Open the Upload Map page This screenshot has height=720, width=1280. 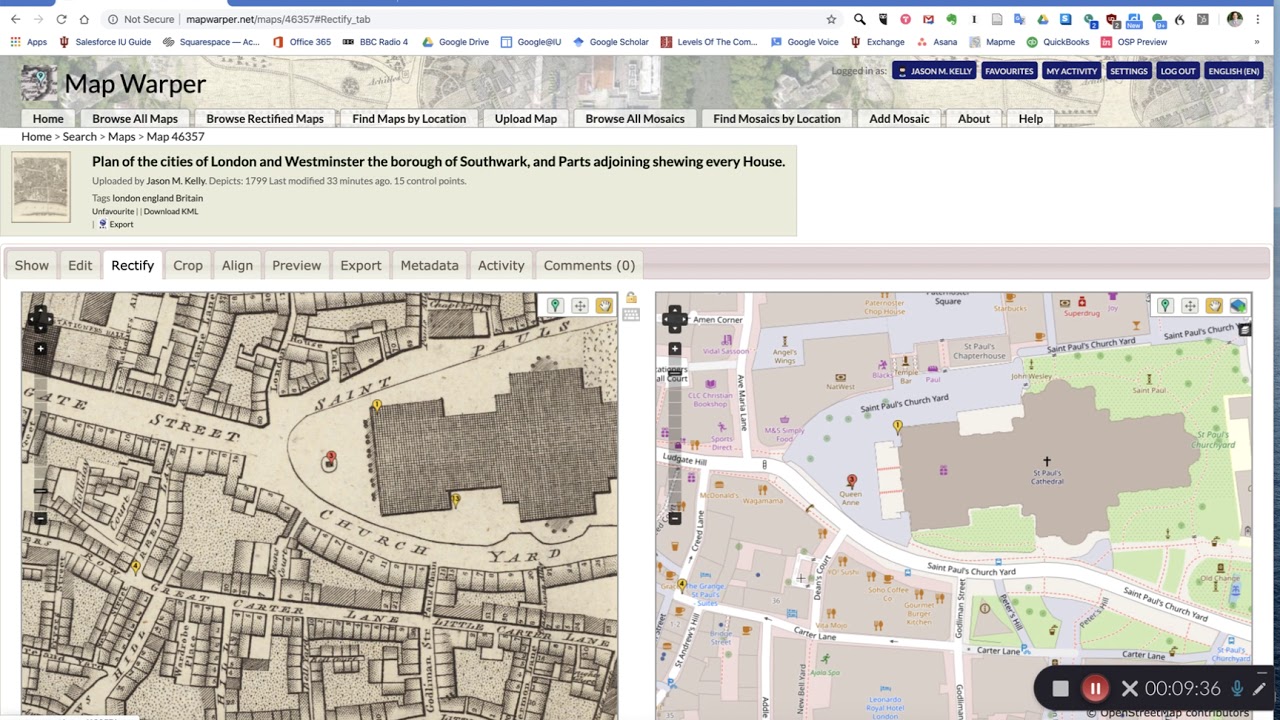click(526, 119)
